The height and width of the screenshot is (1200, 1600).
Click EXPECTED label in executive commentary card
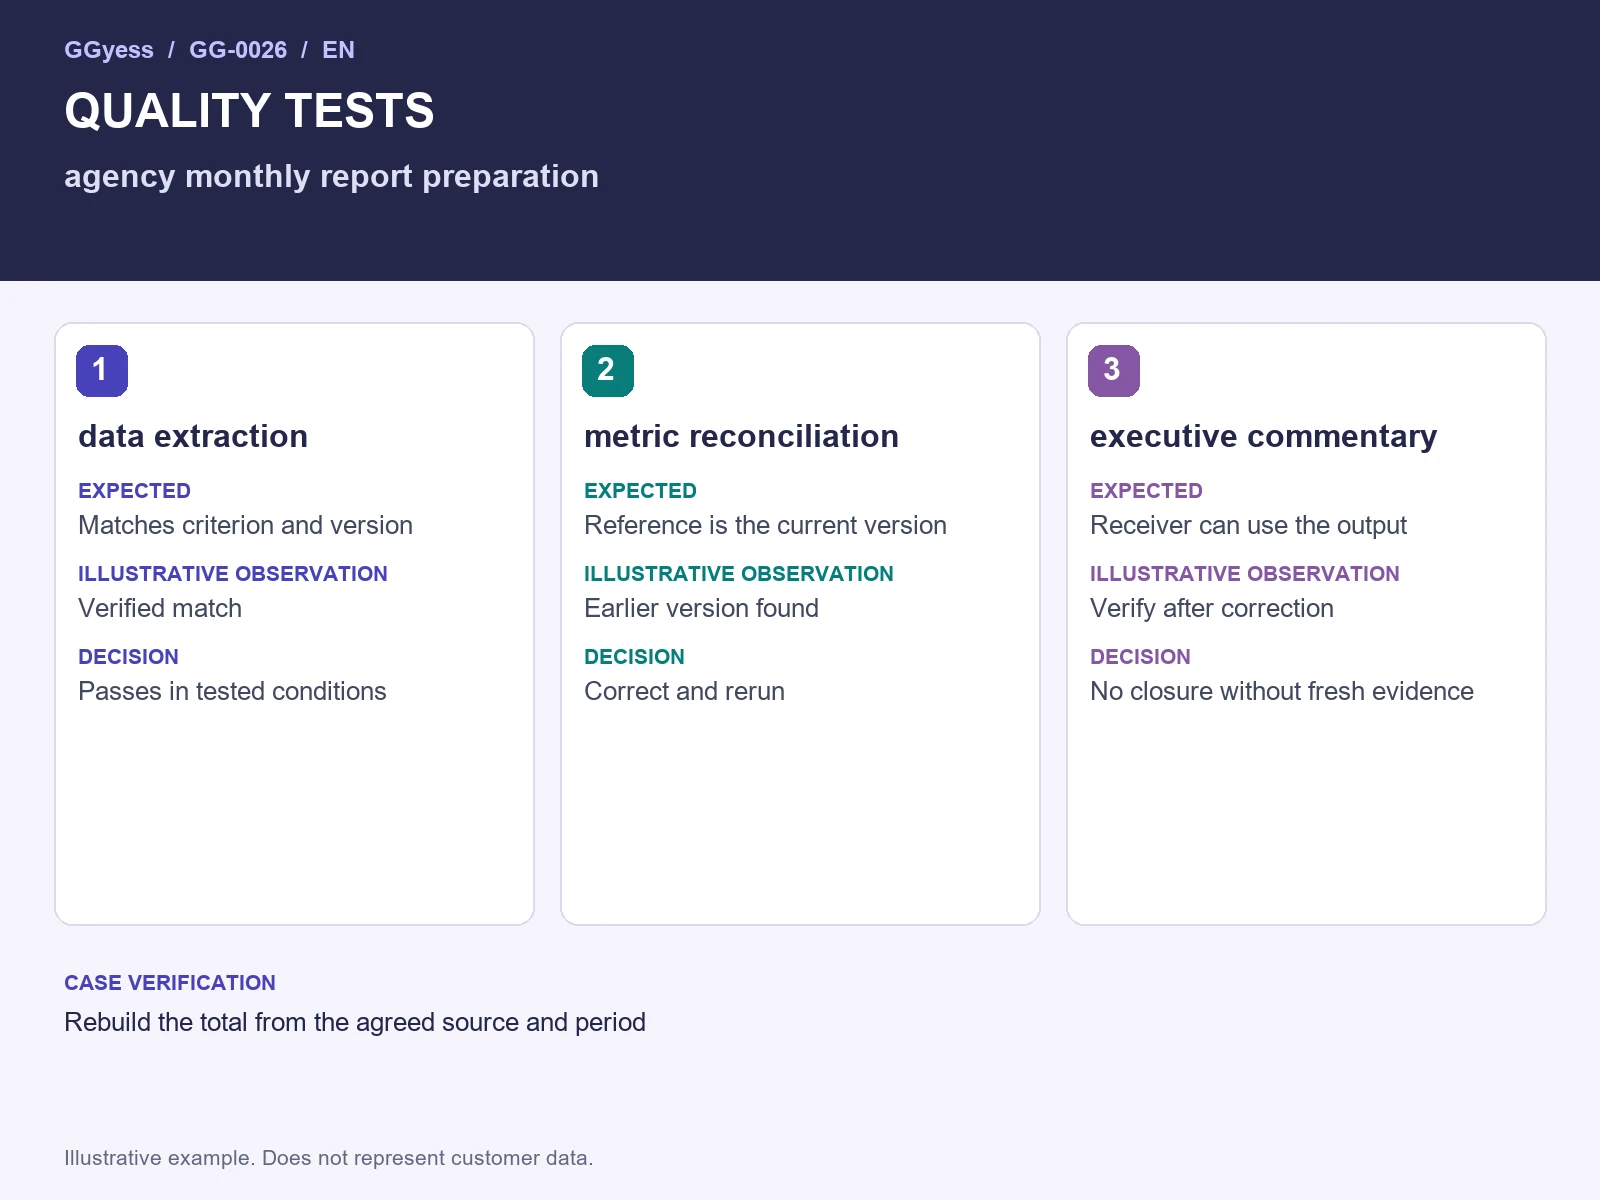[x=1146, y=491]
